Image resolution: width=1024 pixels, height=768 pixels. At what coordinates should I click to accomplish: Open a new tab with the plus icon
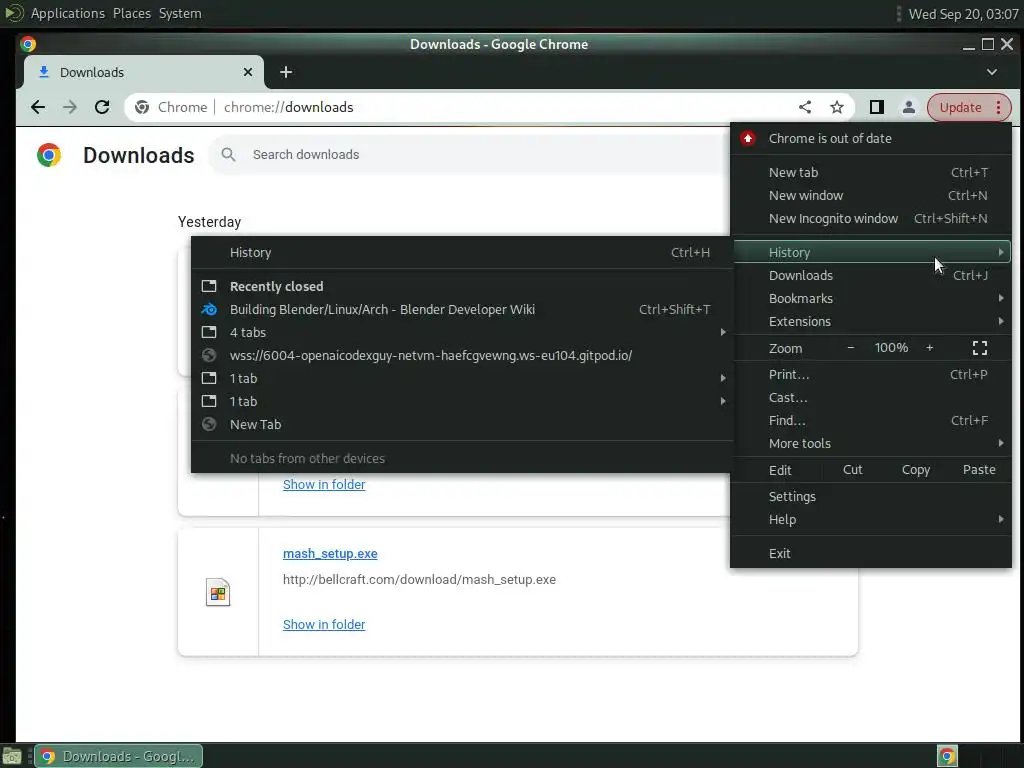click(x=285, y=72)
